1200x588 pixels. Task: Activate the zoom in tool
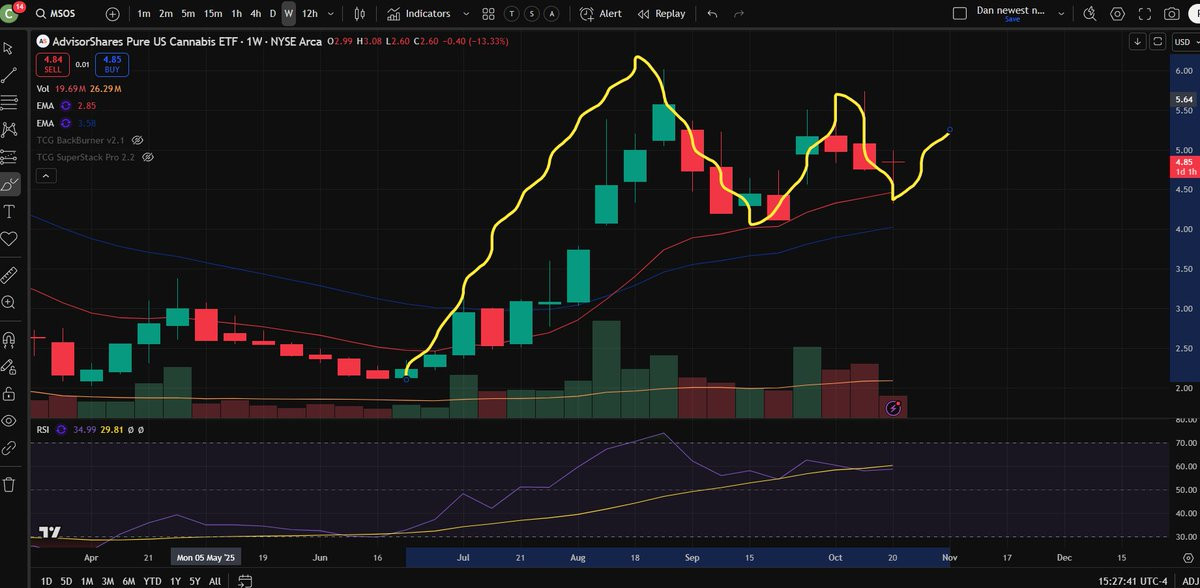point(10,301)
